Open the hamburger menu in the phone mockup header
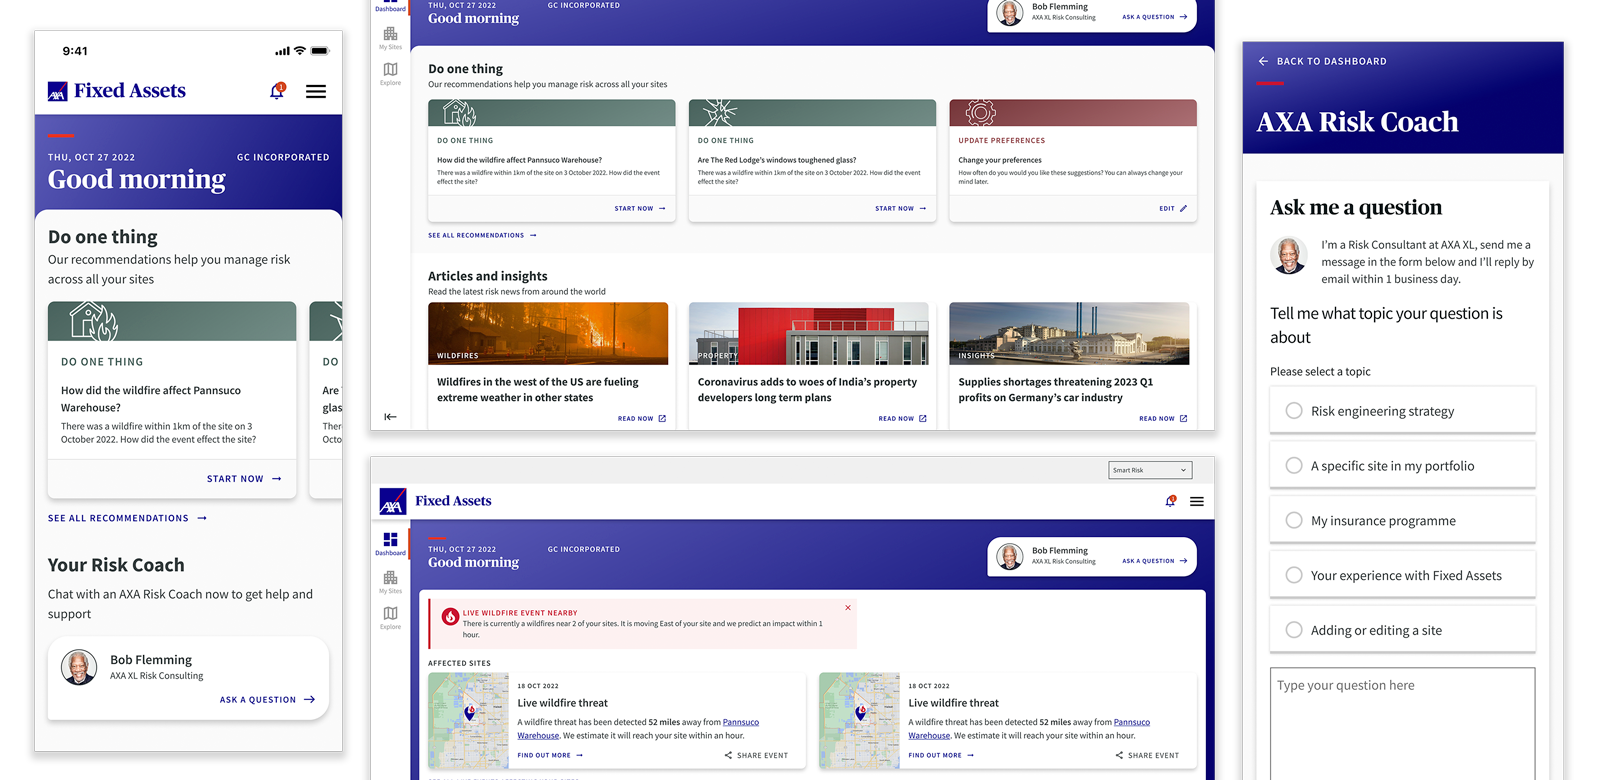The width and height of the screenshot is (1600, 780). pyautogui.click(x=316, y=91)
